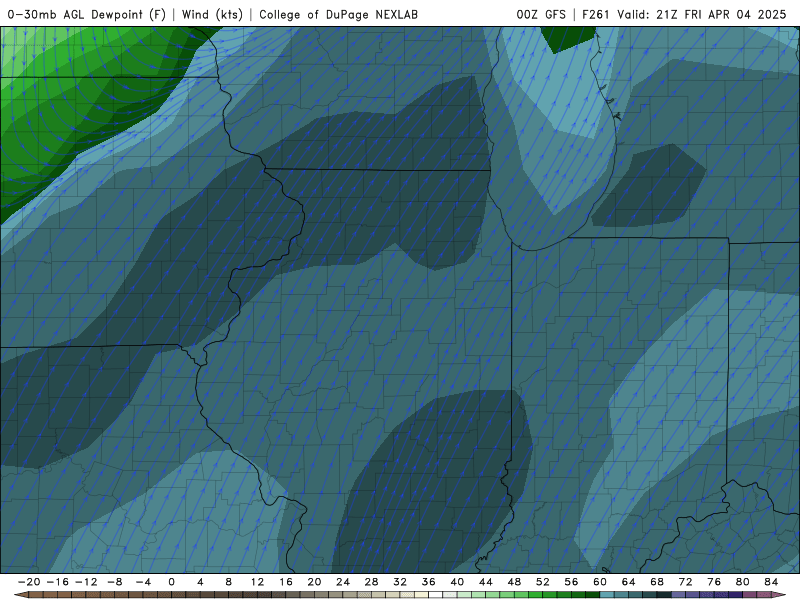The width and height of the screenshot is (800, 600).
Task: Click the "68" legend value
Action: (x=657, y=582)
